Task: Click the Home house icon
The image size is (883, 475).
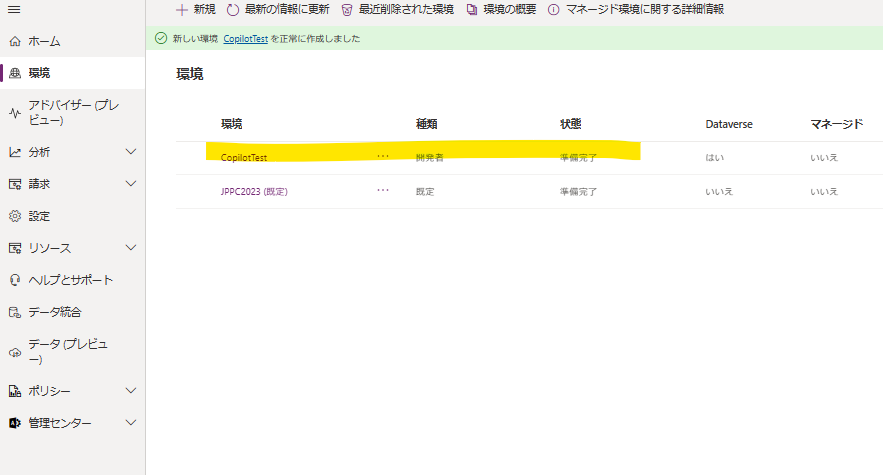Action: coord(15,41)
